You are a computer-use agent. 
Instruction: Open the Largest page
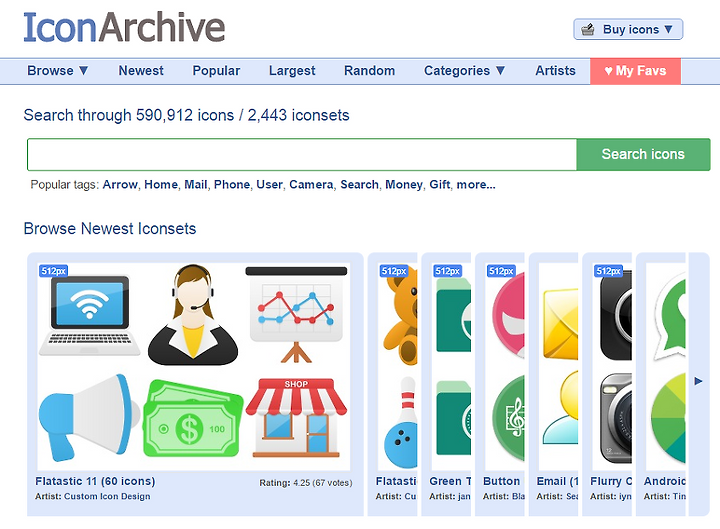[x=292, y=71]
